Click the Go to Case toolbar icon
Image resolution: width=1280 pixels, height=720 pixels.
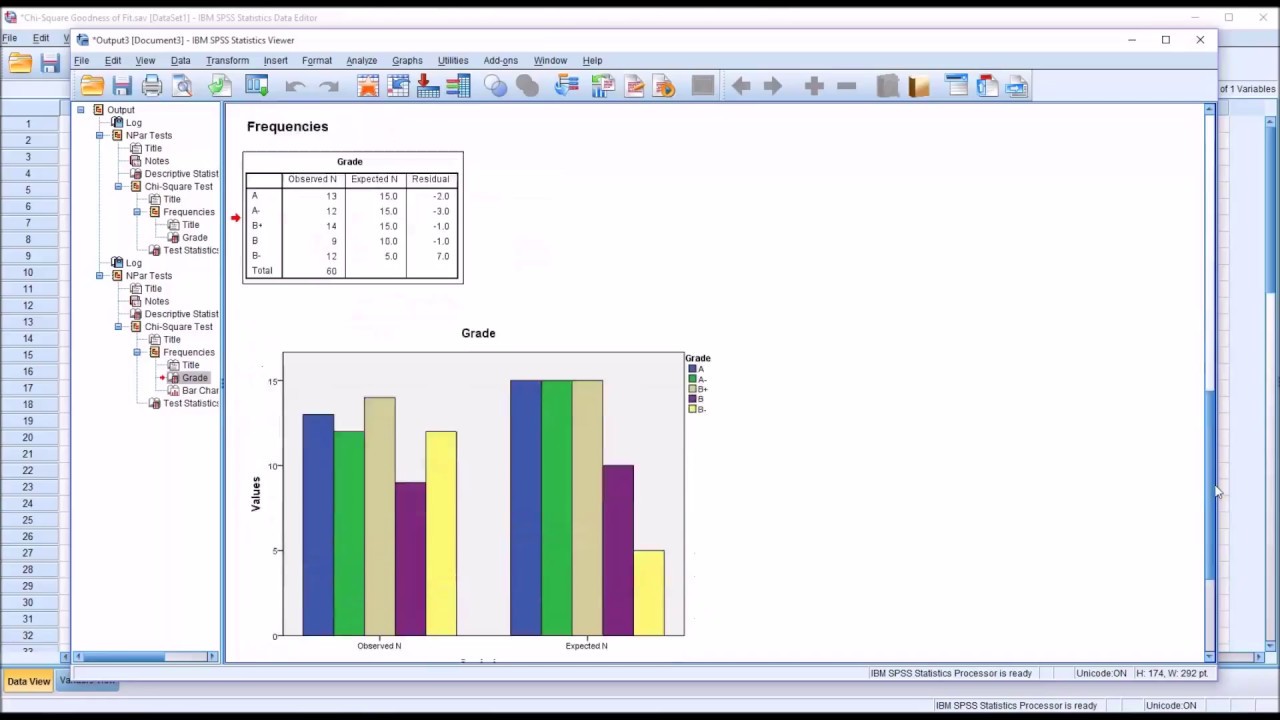point(398,86)
